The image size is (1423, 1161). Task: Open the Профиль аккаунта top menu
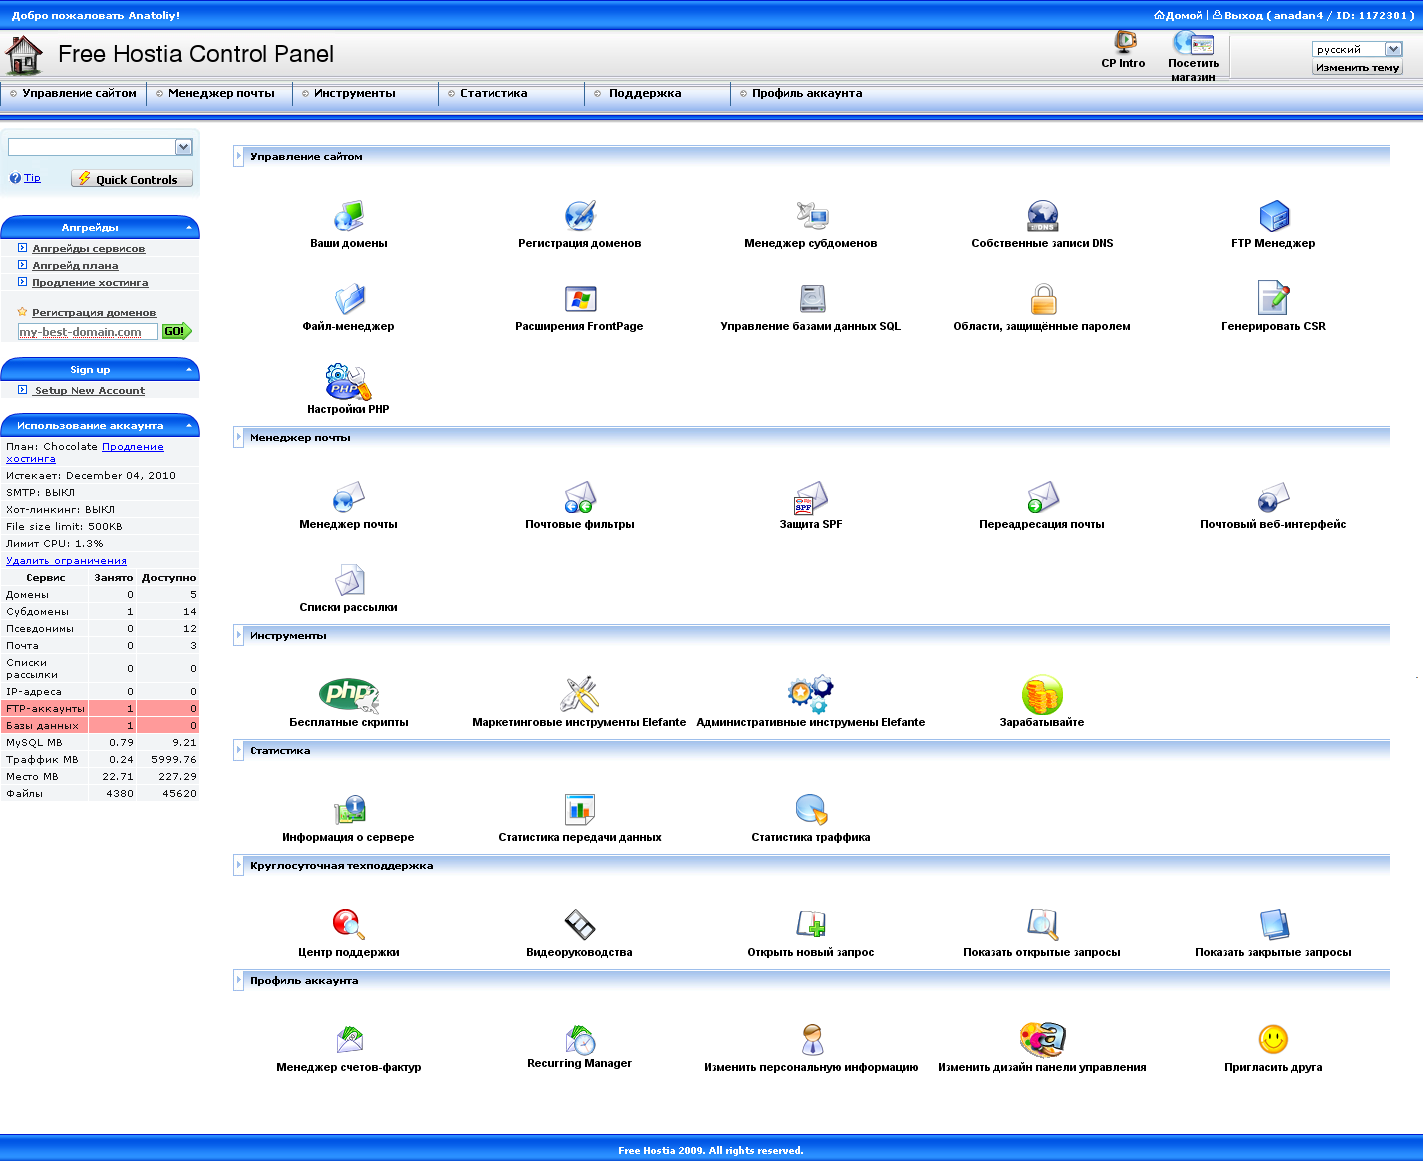pyautogui.click(x=805, y=93)
